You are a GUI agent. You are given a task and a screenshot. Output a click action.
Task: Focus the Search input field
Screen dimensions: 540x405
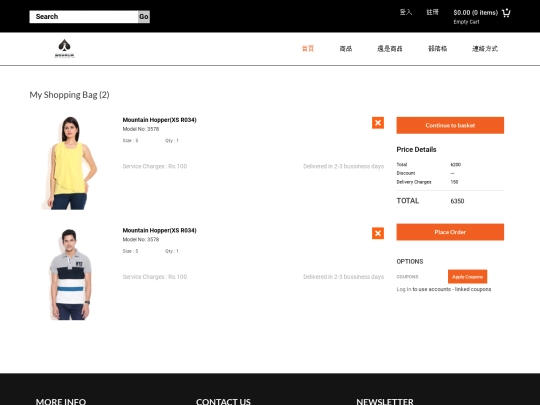pyautogui.click(x=84, y=17)
